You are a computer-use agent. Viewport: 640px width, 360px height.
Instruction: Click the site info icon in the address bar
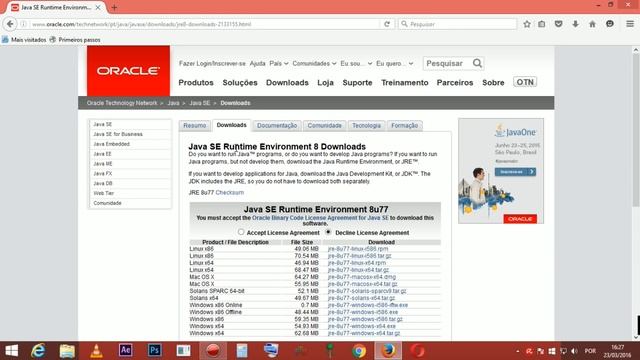23,24
